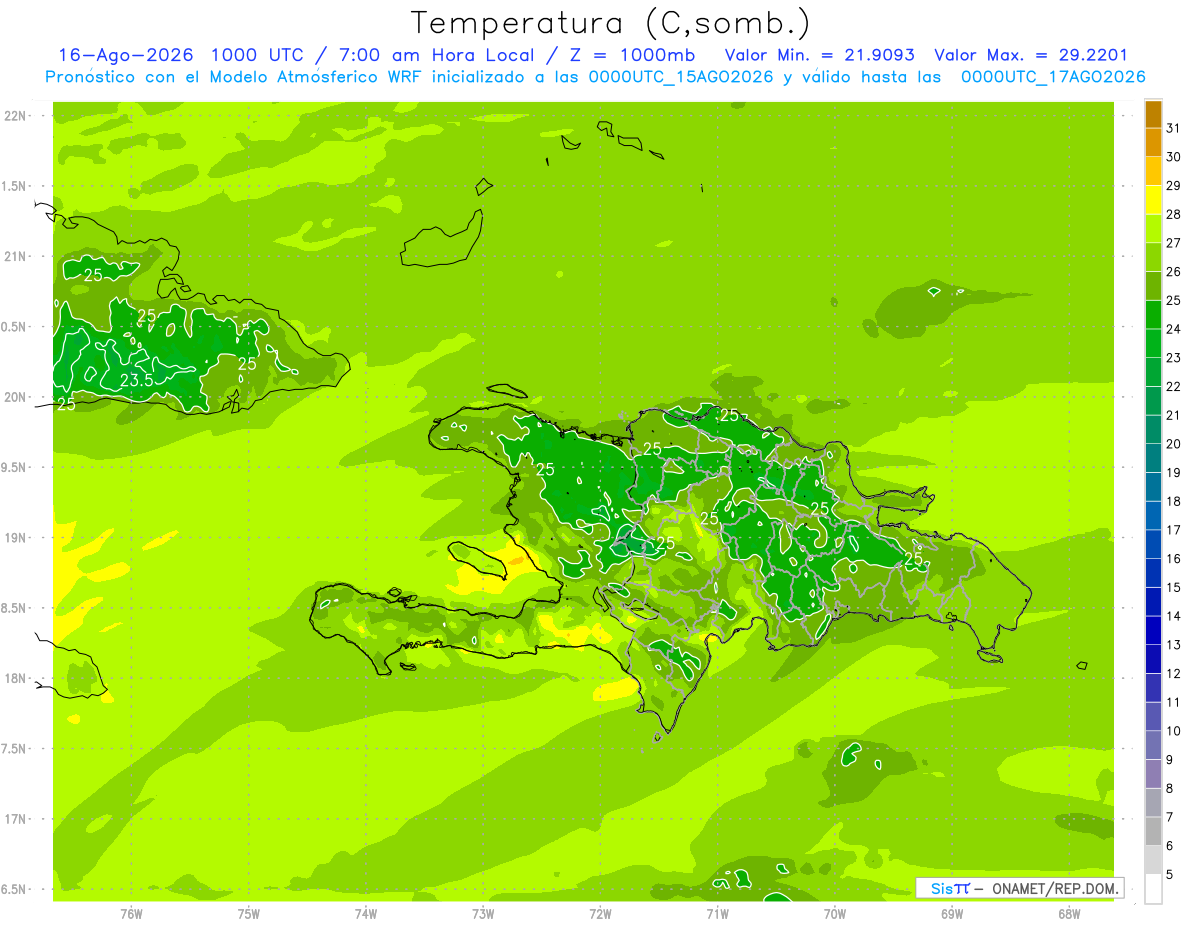This screenshot has width=1200, height=927.
Task: Click the "70W" longitude label
Action: (835, 914)
